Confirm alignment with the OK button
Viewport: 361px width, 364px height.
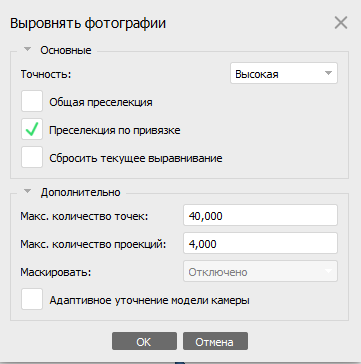click(x=144, y=341)
